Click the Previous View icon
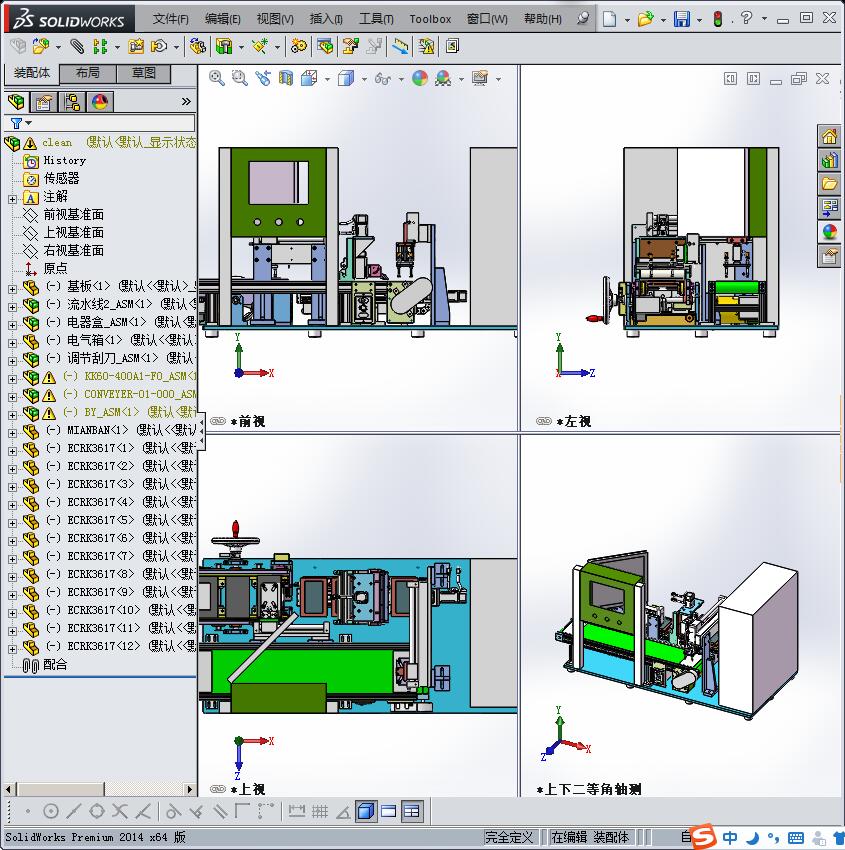The width and height of the screenshot is (845, 850). click(263, 79)
